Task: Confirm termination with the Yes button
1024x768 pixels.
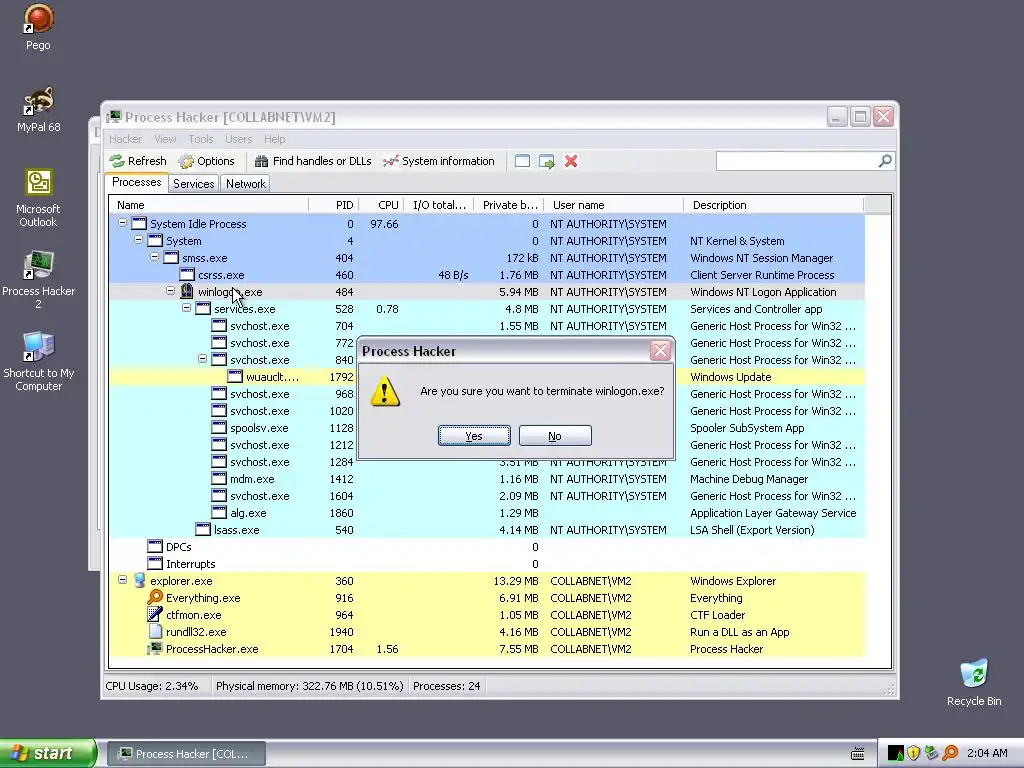Action: [474, 436]
